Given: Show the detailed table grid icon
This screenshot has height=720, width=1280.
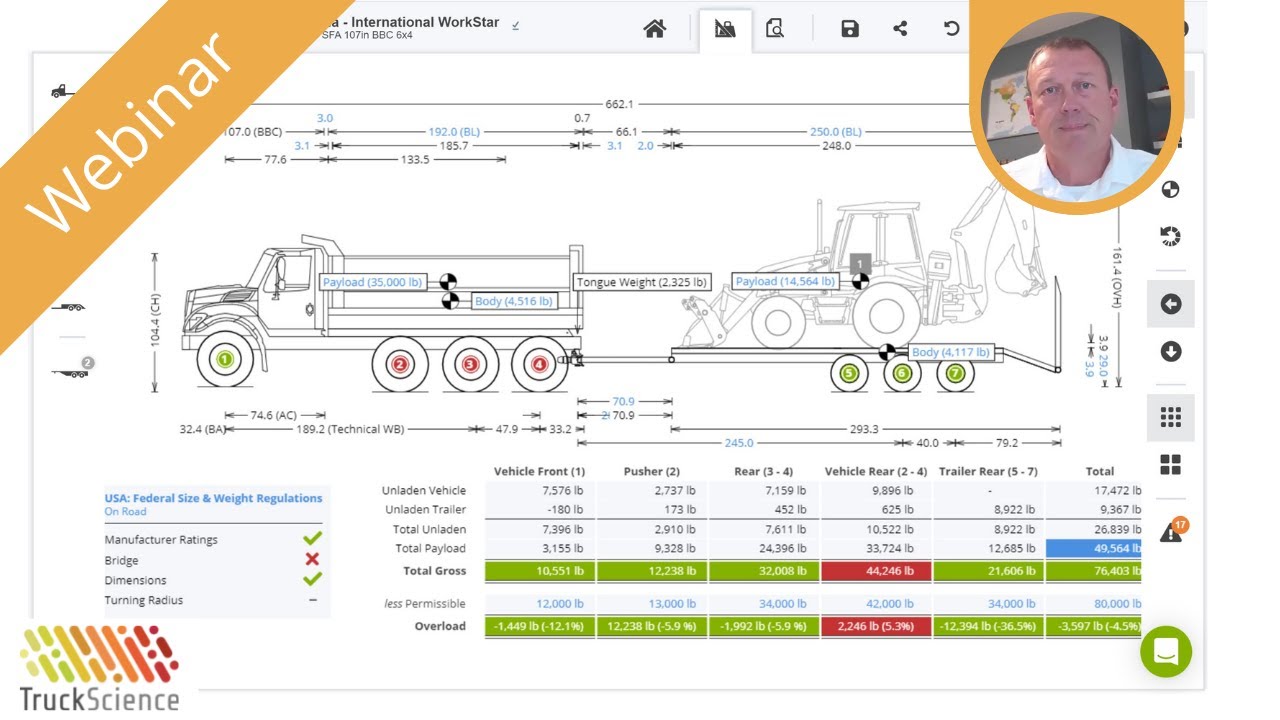Looking at the screenshot, I should tap(1171, 417).
